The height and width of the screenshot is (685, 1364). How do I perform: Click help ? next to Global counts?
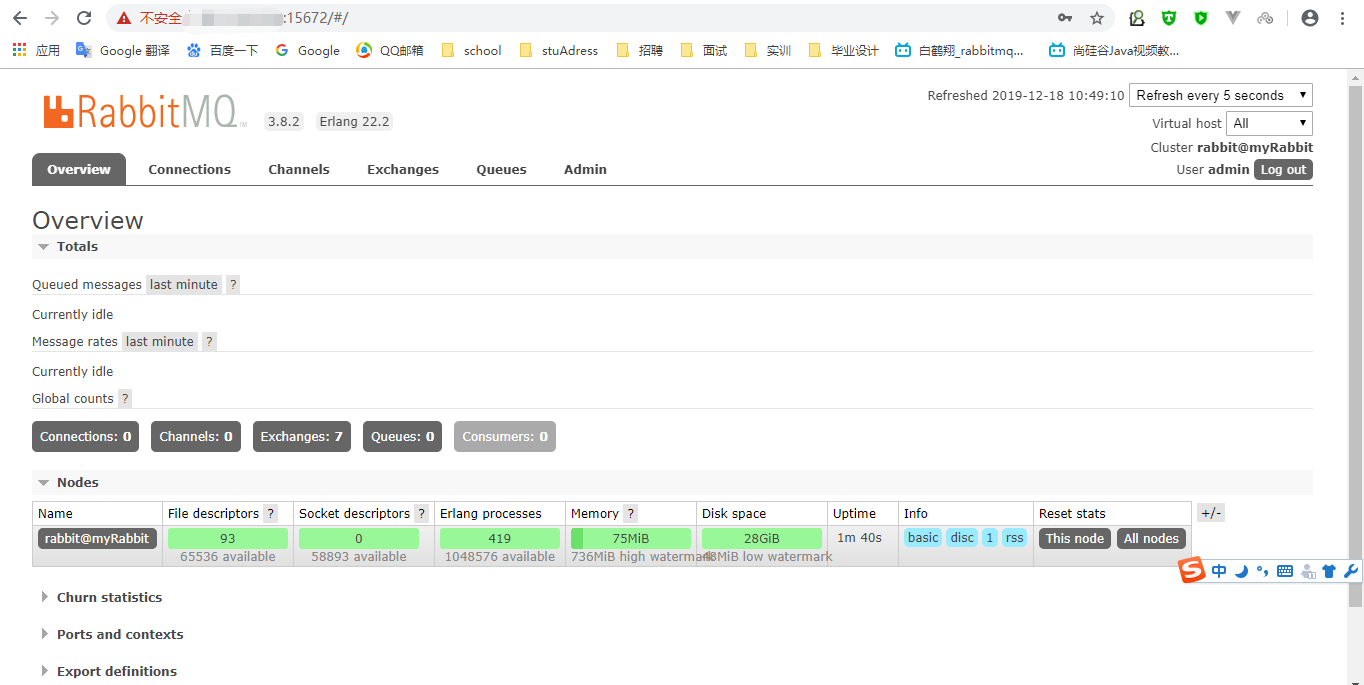125,398
